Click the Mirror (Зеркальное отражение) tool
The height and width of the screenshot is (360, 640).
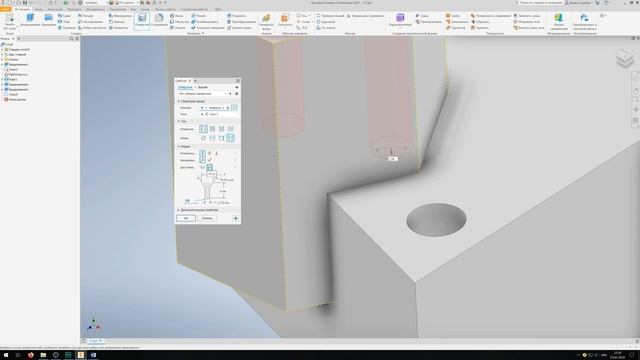tap(365, 16)
